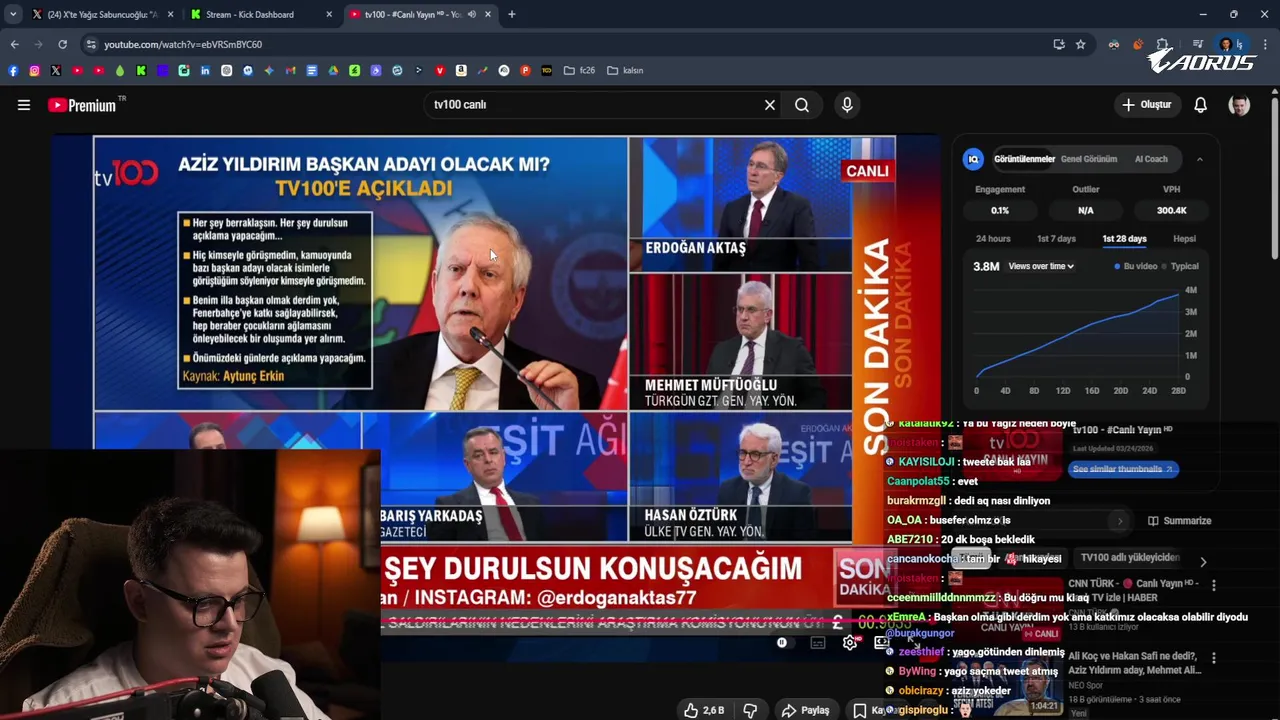Image resolution: width=1280 pixels, height=720 pixels.
Task: Toggle the Typical series in the chart legend
Action: pyautogui.click(x=1180, y=267)
